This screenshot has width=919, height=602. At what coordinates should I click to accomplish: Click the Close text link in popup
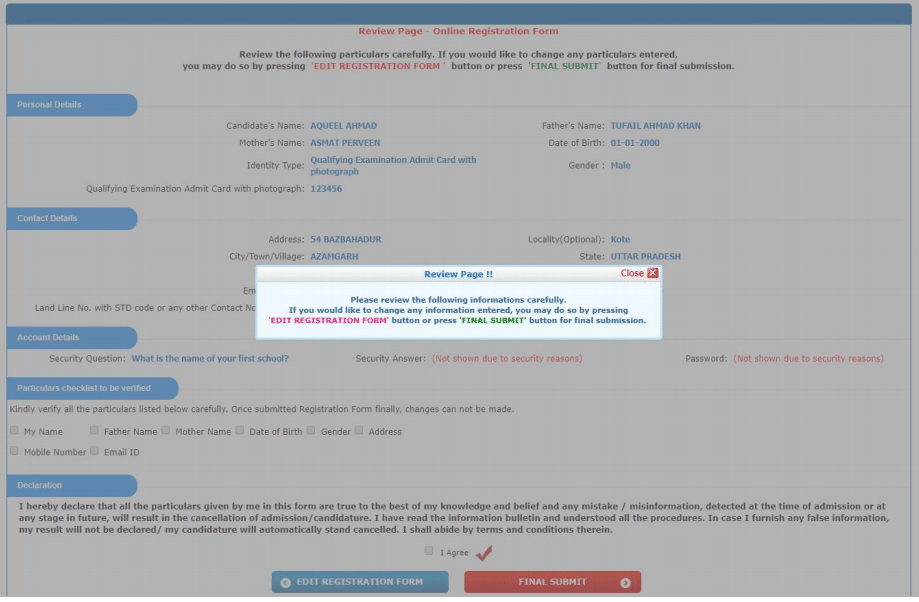pyautogui.click(x=632, y=273)
